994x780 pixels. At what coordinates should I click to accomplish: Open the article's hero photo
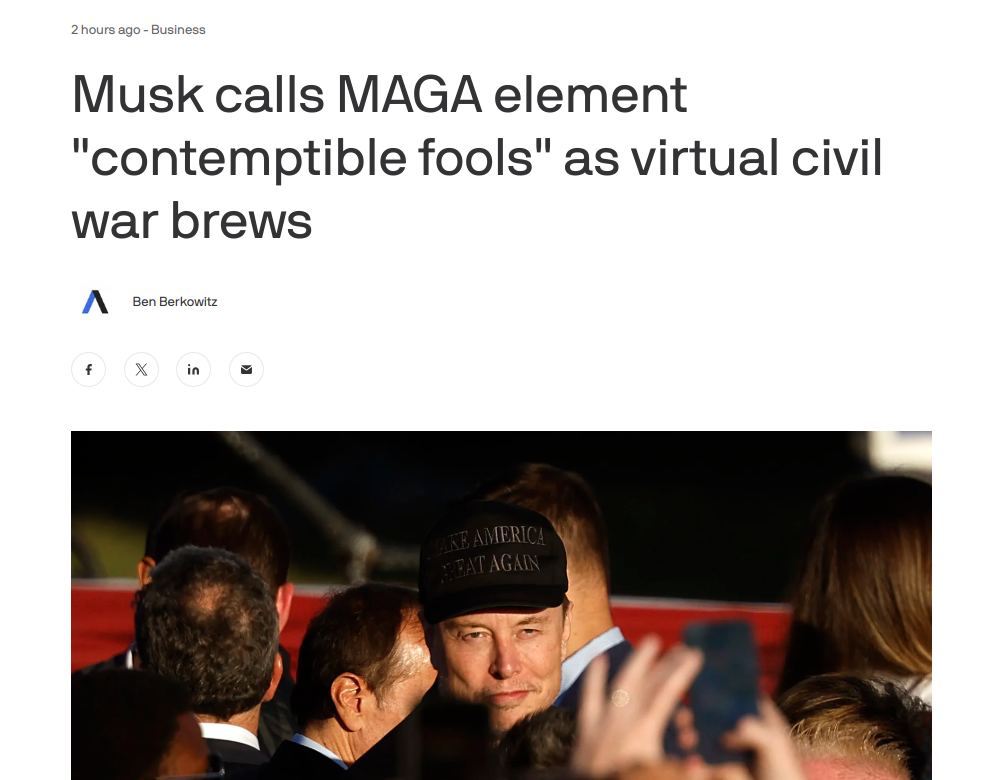point(501,606)
